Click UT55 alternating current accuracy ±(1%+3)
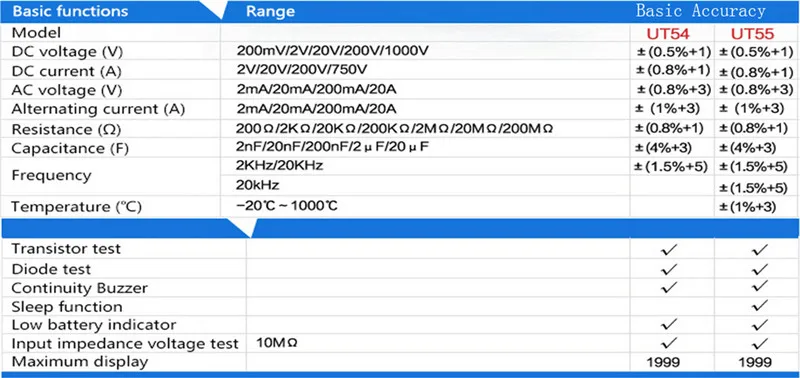Viewport: 800px width, 378px height. coord(751,108)
